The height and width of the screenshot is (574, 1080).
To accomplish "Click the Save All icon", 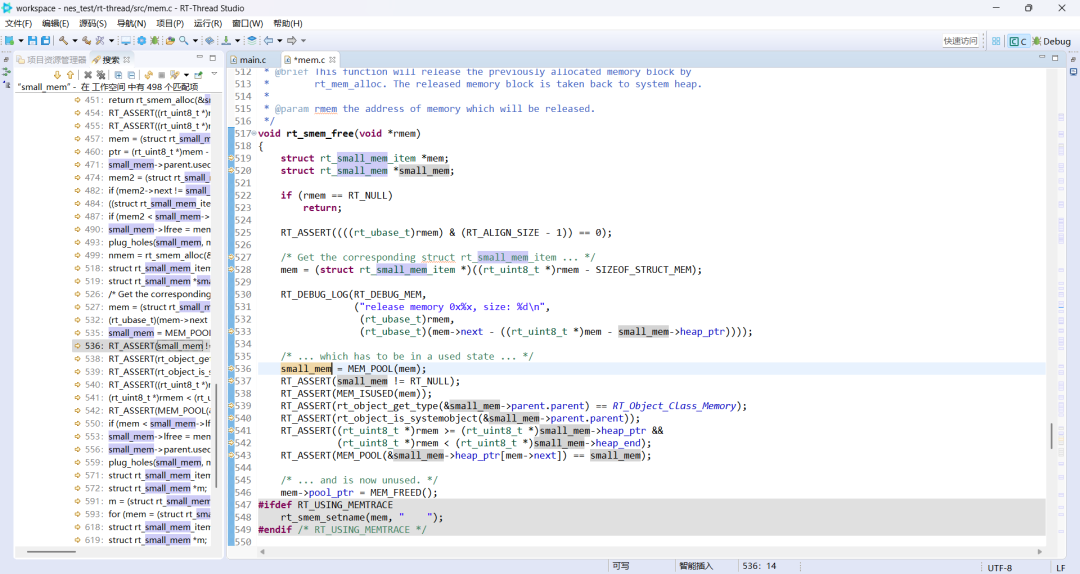I will tap(45, 41).
